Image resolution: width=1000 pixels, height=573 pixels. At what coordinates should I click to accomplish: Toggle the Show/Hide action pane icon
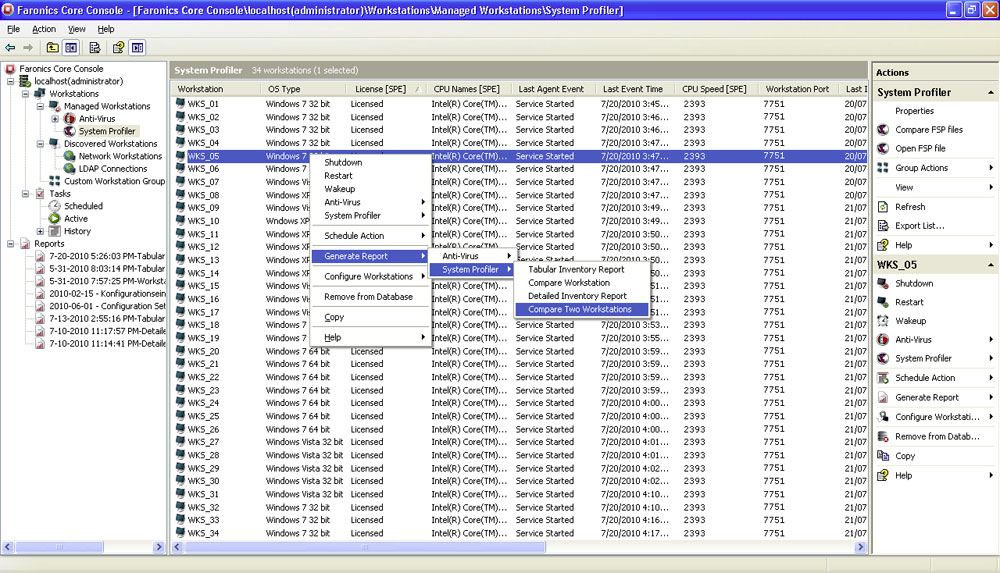[x=138, y=48]
